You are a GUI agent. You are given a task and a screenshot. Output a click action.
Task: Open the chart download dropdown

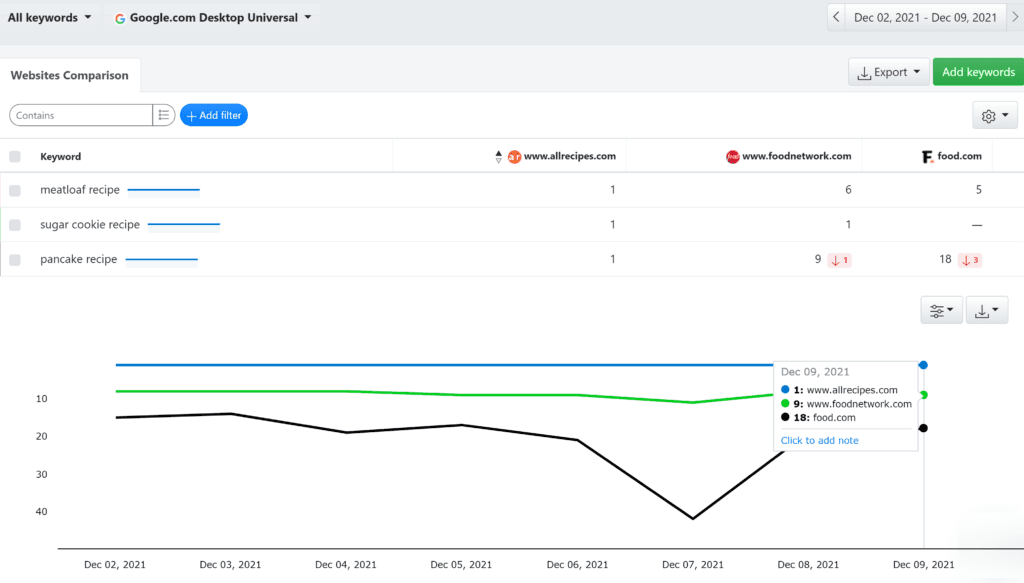point(986,311)
